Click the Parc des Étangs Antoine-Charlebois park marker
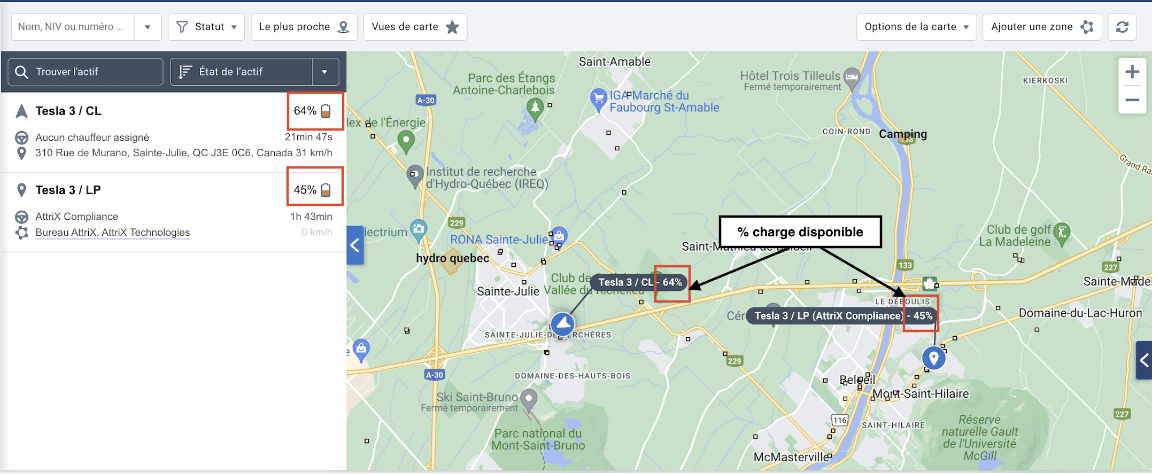The height and width of the screenshot is (474, 1158). (x=535, y=108)
